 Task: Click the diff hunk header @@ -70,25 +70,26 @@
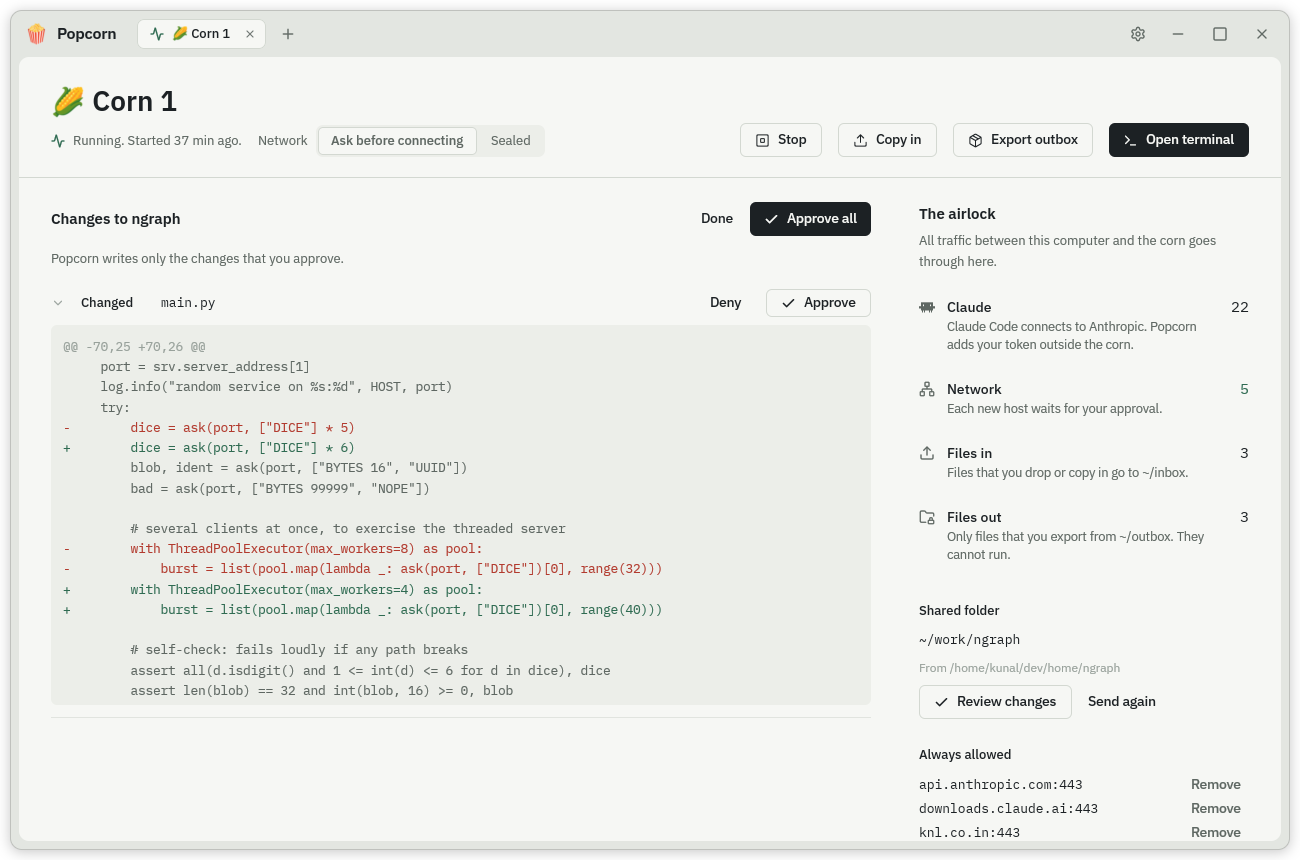click(134, 347)
